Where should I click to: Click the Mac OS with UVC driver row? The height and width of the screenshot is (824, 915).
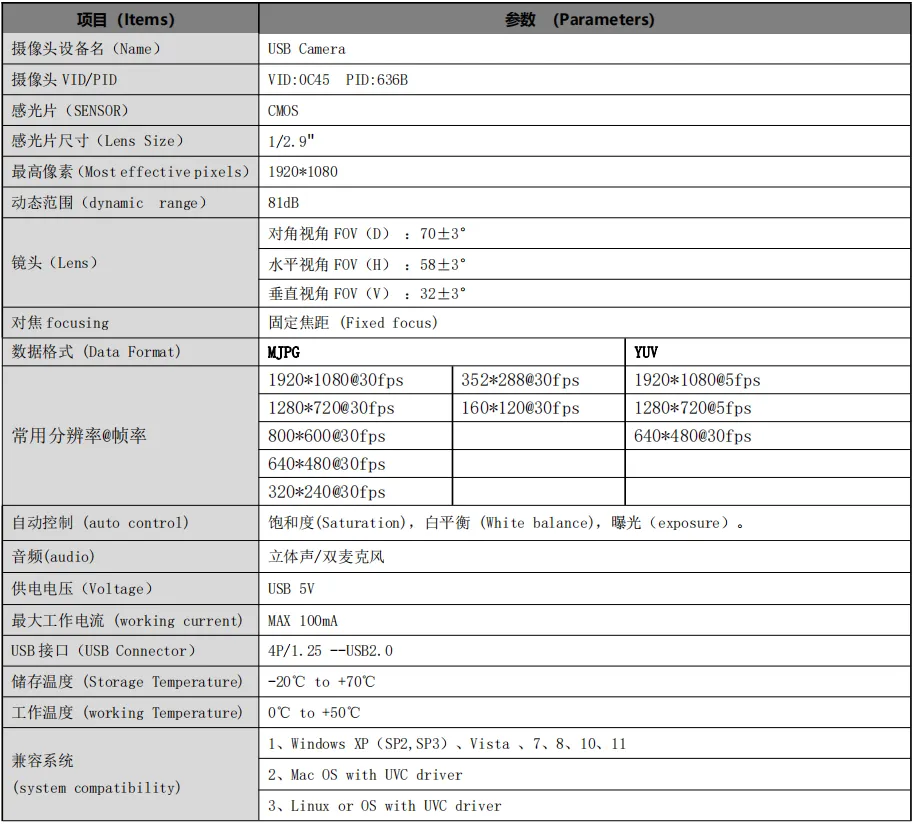coord(365,775)
